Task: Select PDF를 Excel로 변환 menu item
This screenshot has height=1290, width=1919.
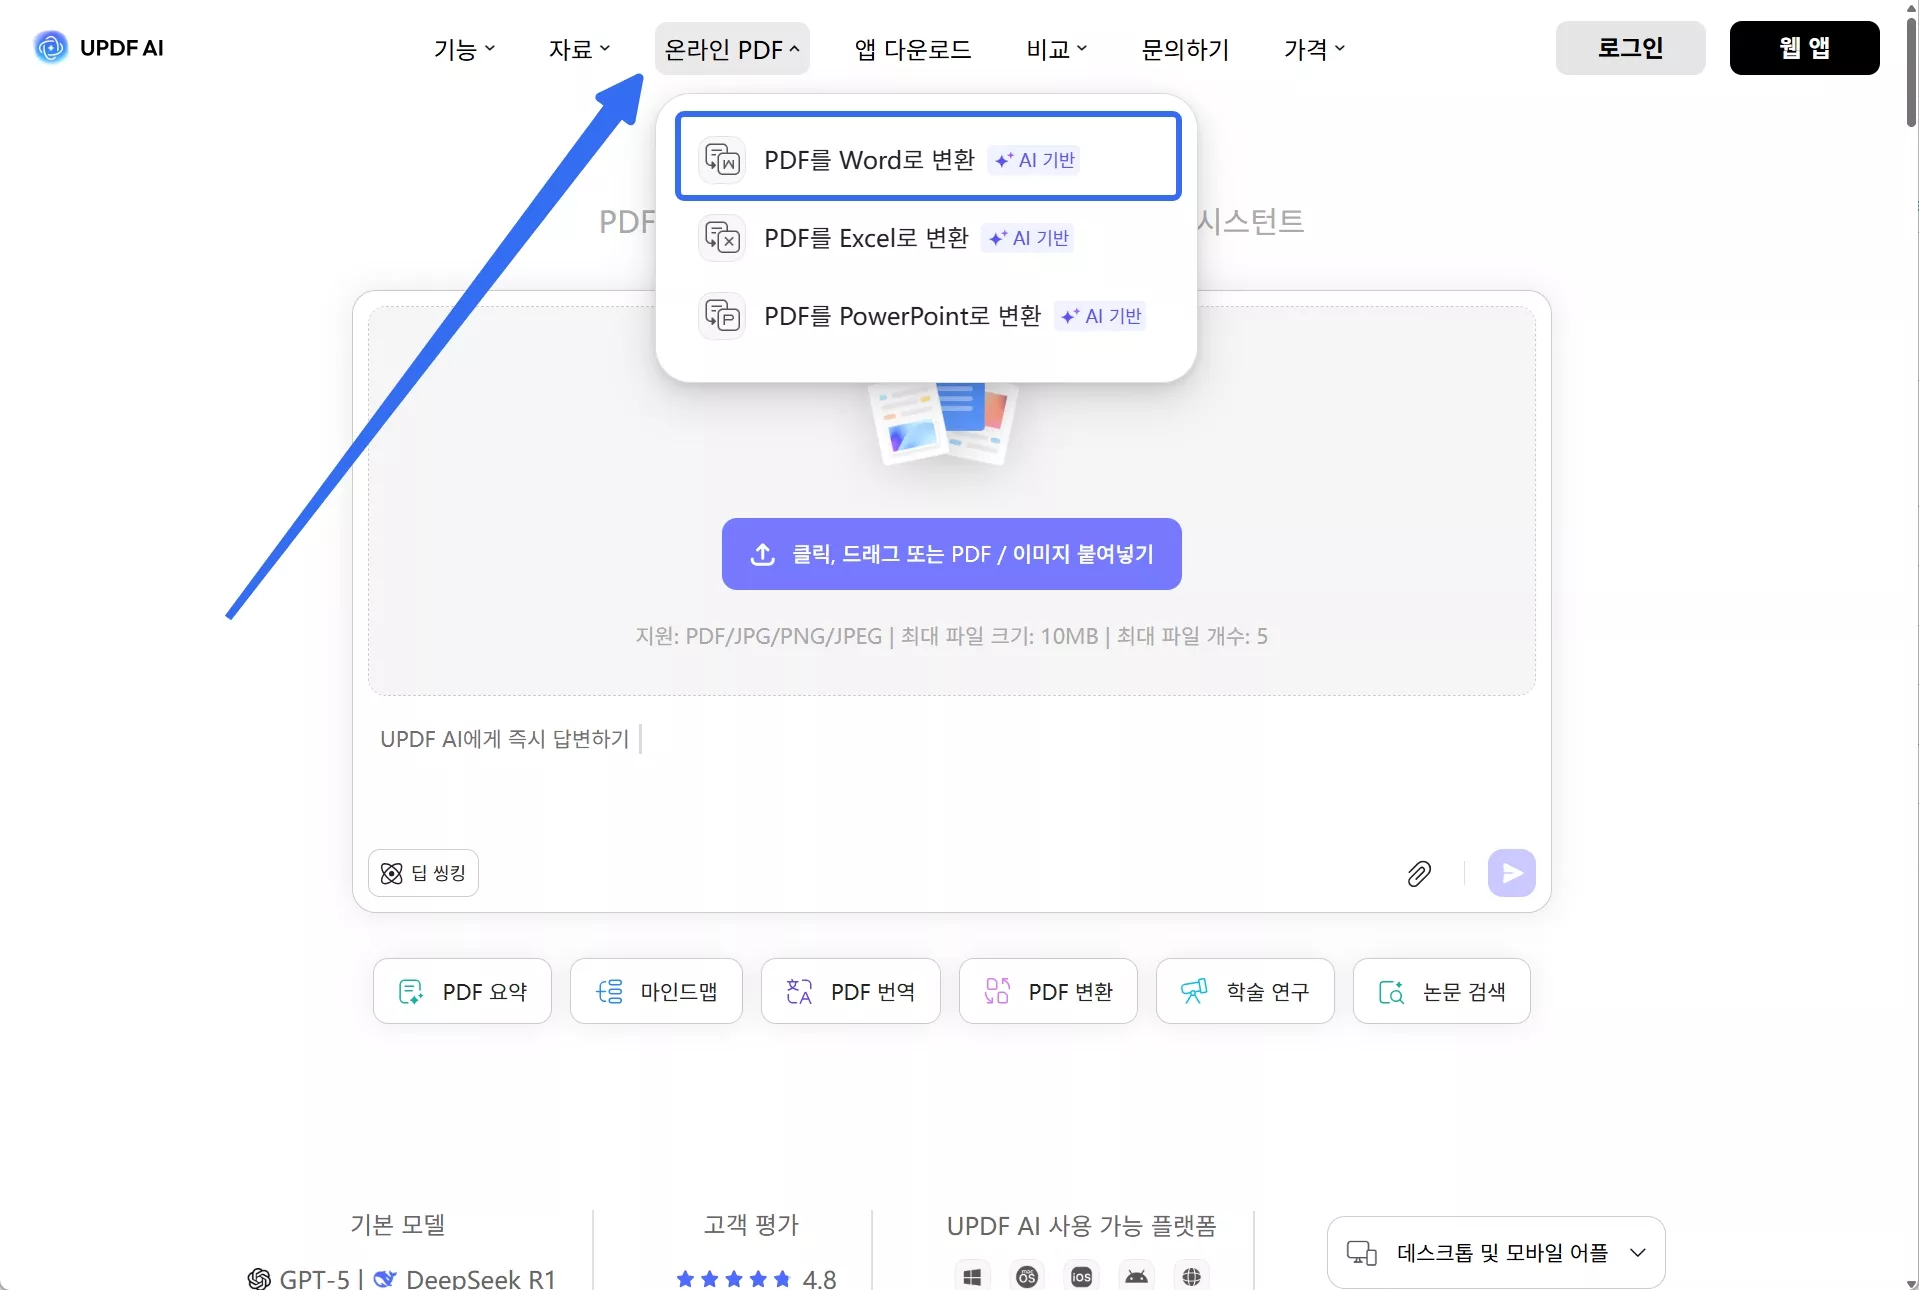Action: [x=928, y=237]
